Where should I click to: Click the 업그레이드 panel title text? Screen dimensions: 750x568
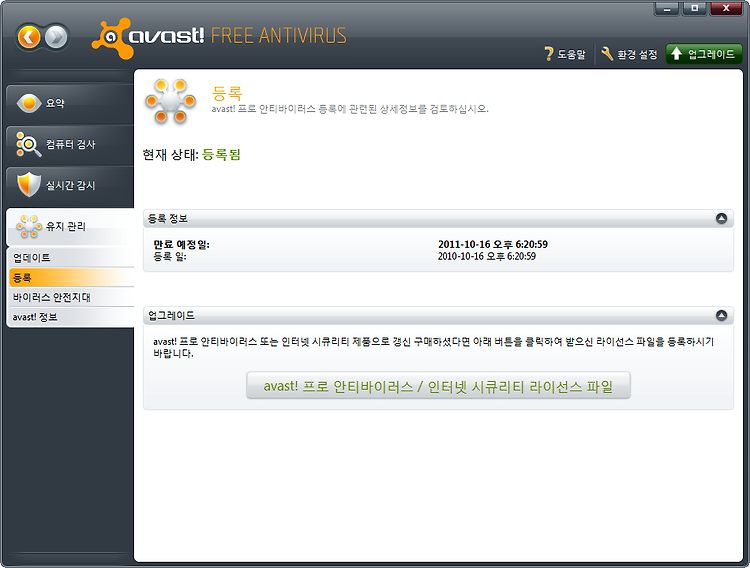(171, 315)
